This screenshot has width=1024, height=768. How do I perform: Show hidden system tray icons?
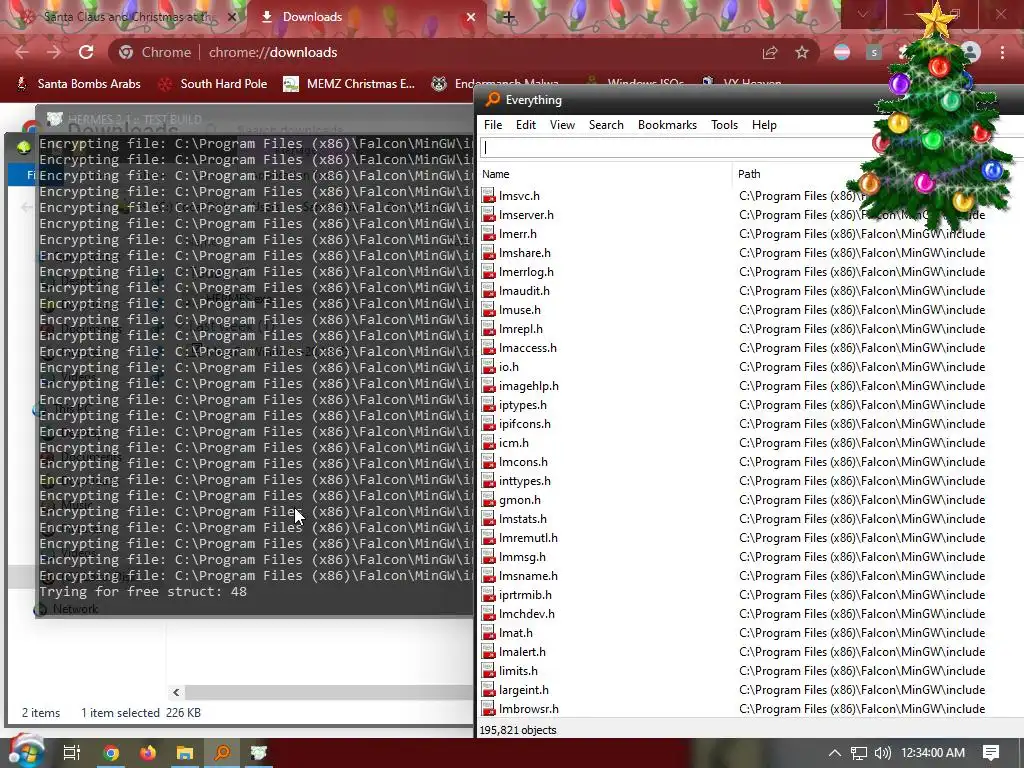coord(835,753)
